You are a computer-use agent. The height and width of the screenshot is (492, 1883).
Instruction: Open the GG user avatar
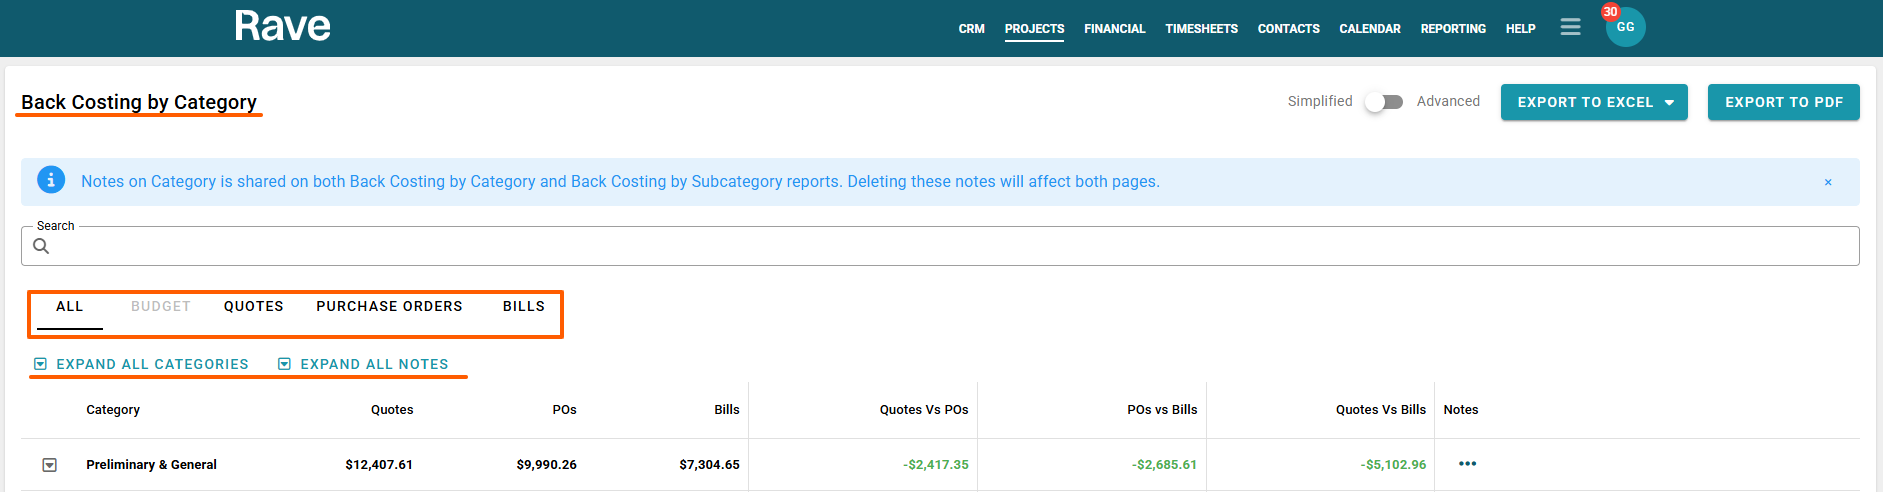tap(1626, 28)
